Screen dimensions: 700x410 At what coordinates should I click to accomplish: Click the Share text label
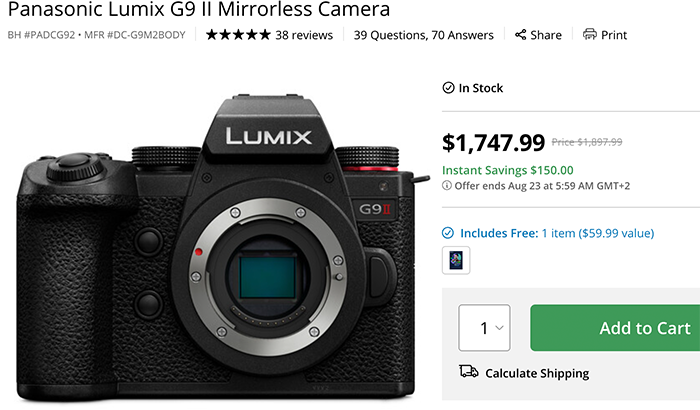(546, 35)
